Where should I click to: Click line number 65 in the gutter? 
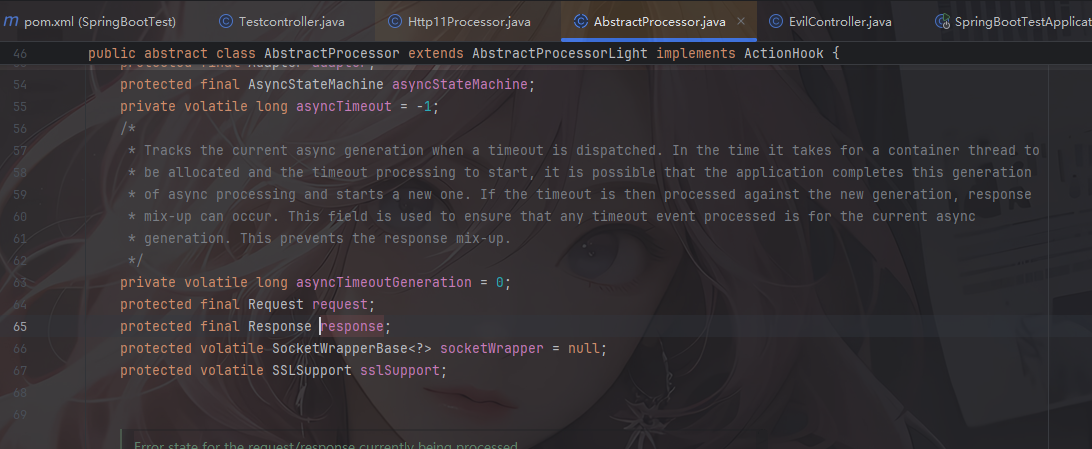pos(22,326)
